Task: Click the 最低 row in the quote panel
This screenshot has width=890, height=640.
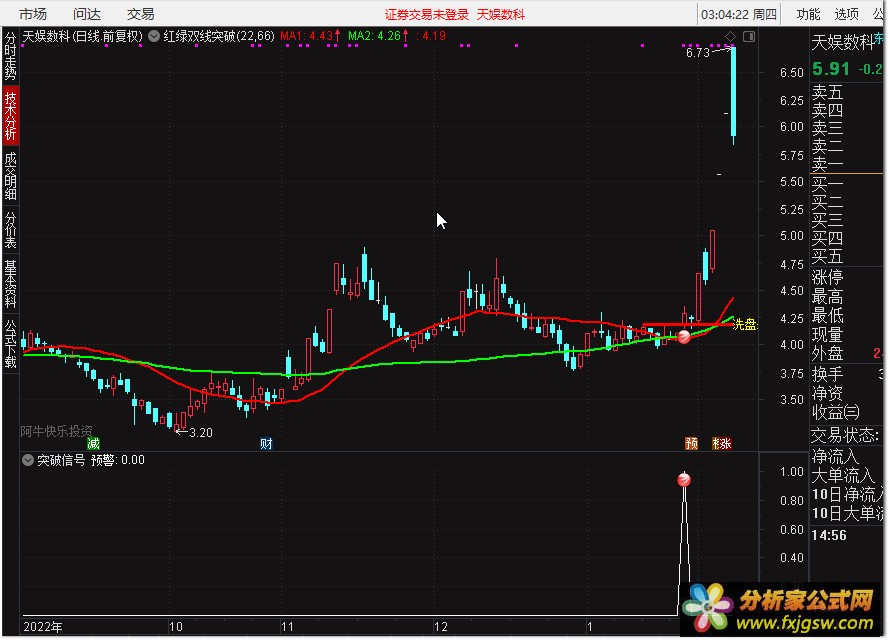Action: (846, 315)
